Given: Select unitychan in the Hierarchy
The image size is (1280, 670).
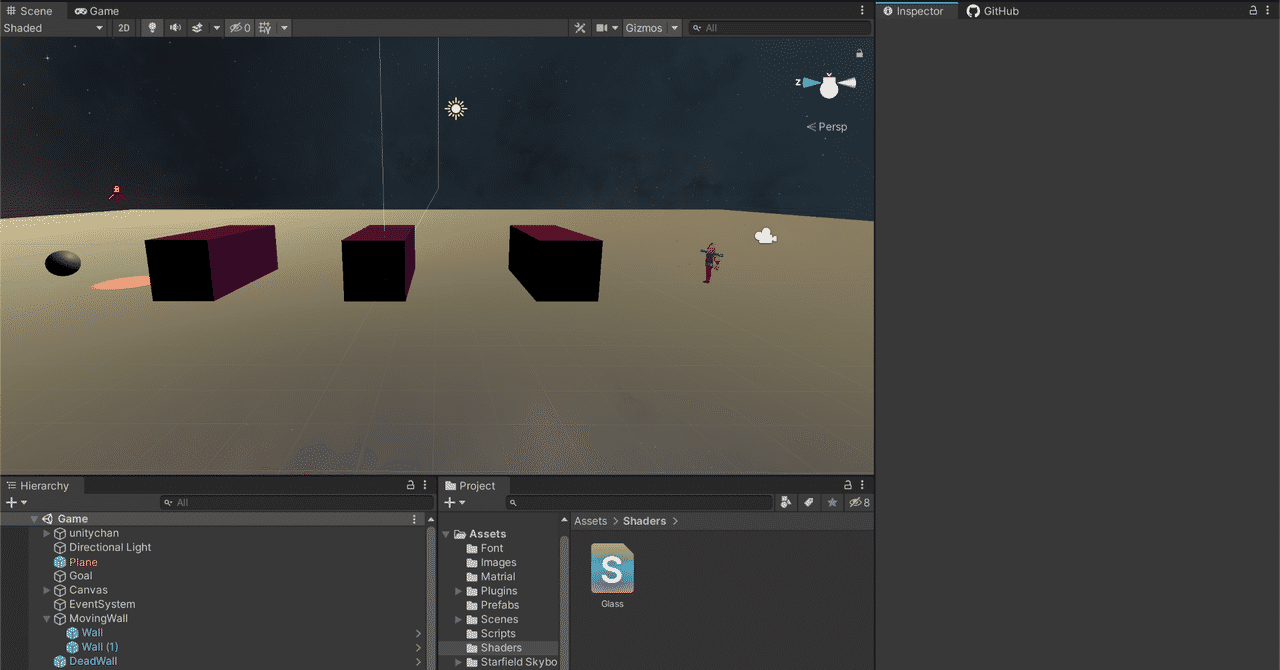Looking at the screenshot, I should pos(94,534).
